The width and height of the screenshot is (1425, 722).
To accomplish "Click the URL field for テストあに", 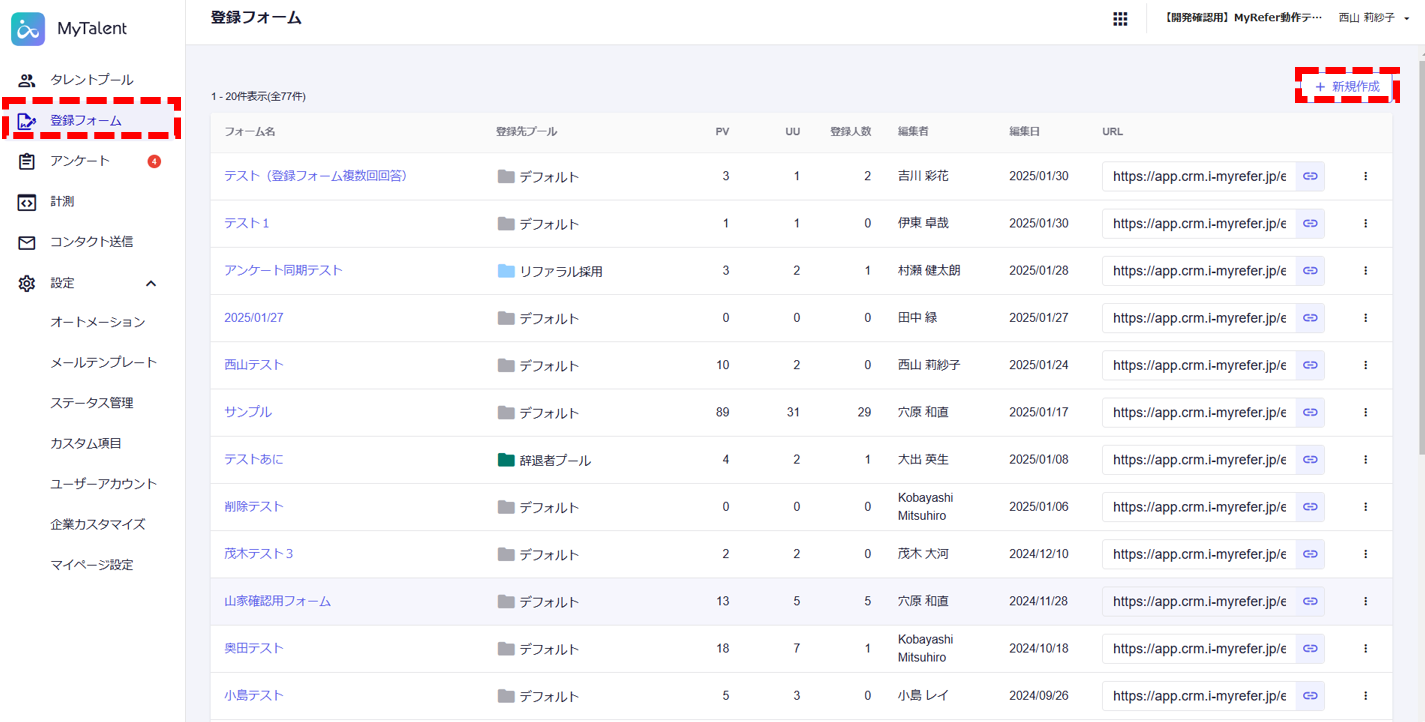I will (1198, 460).
